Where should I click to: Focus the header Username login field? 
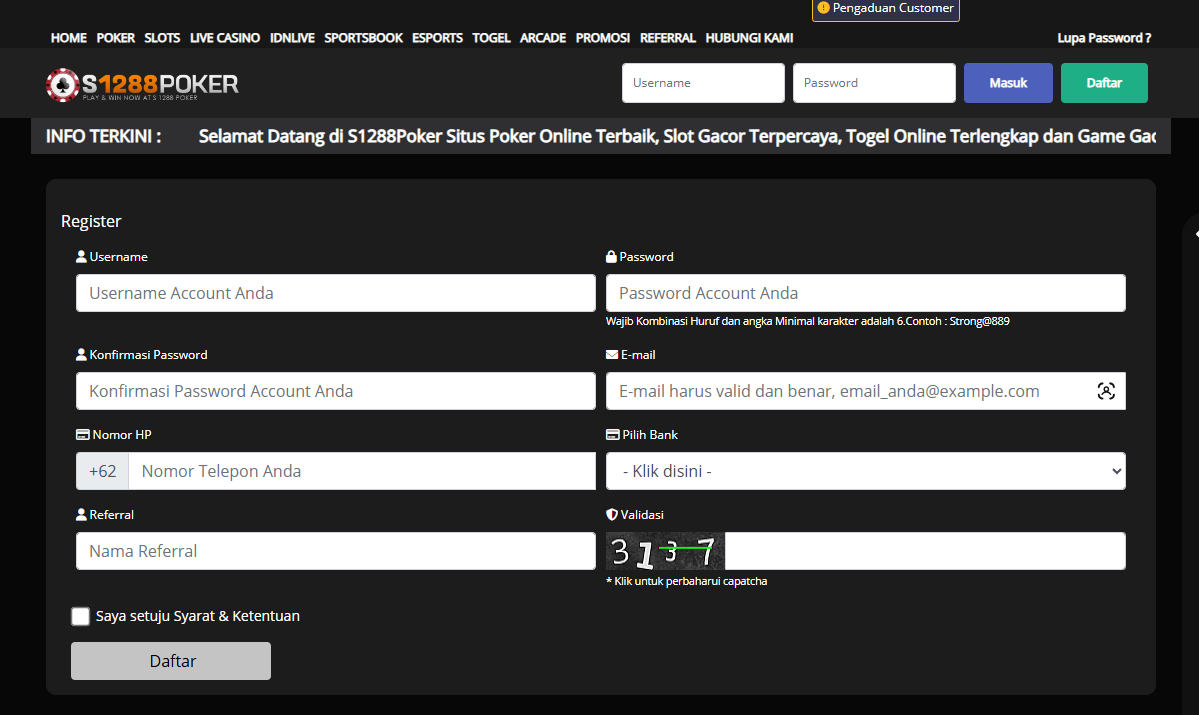coord(703,83)
